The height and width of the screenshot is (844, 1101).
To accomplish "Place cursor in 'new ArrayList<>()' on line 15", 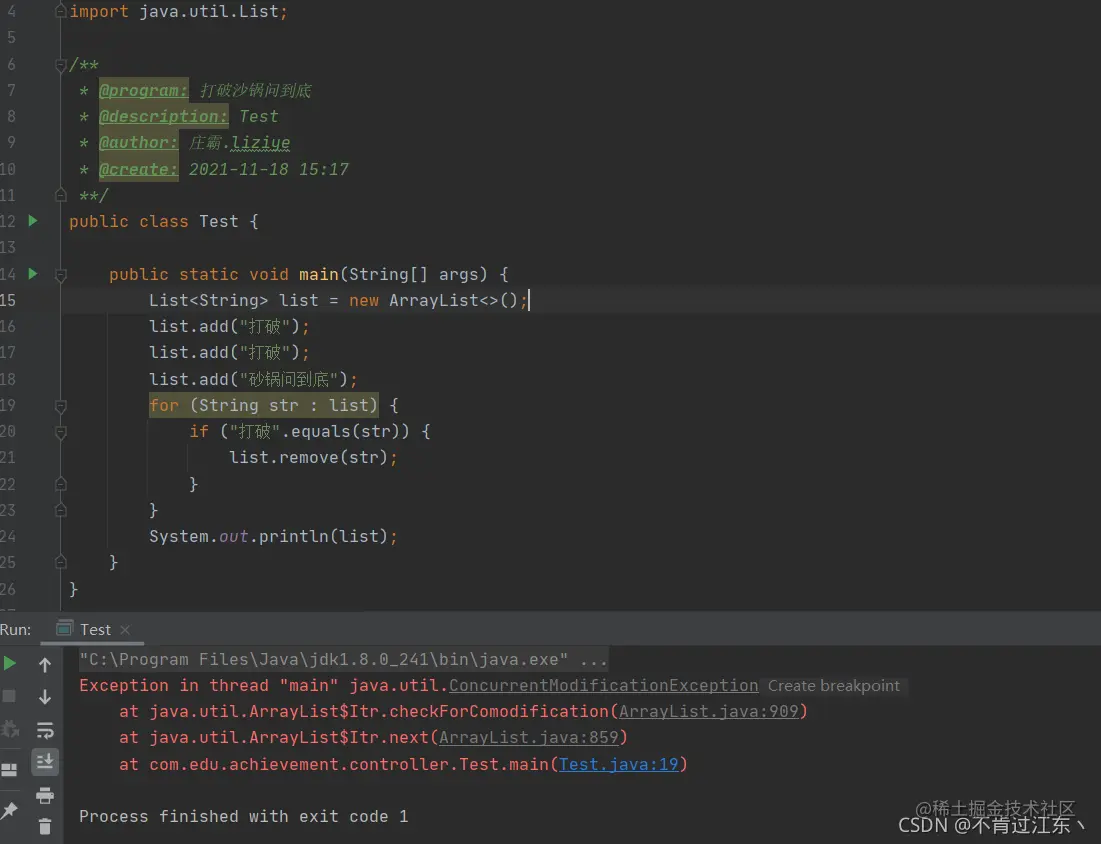I will coord(433,301).
